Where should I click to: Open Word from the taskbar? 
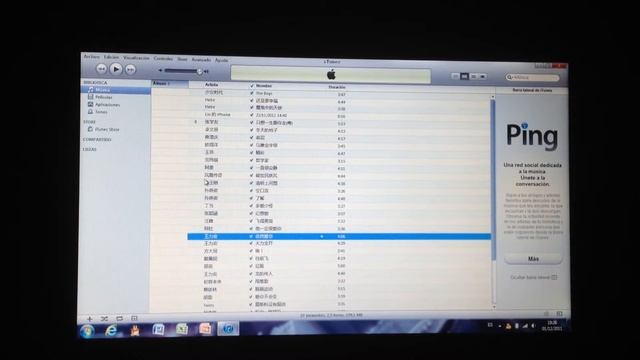tap(158, 329)
